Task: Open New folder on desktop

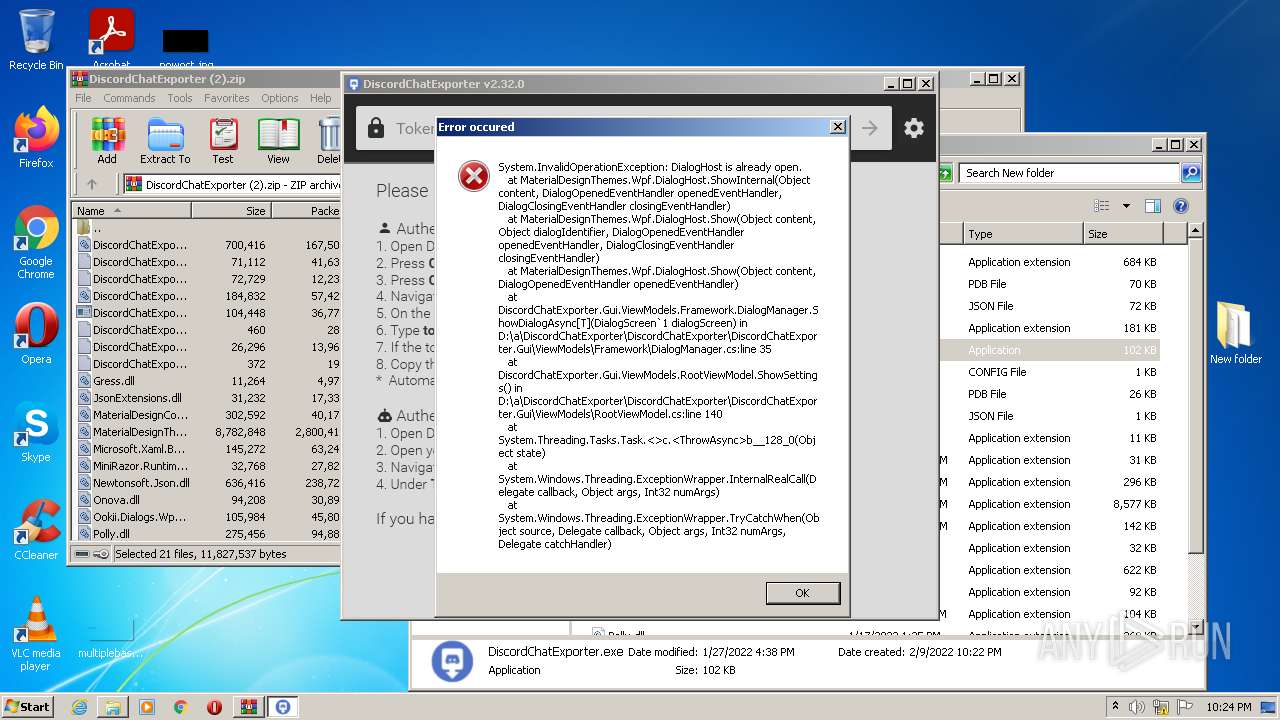Action: click(1236, 333)
